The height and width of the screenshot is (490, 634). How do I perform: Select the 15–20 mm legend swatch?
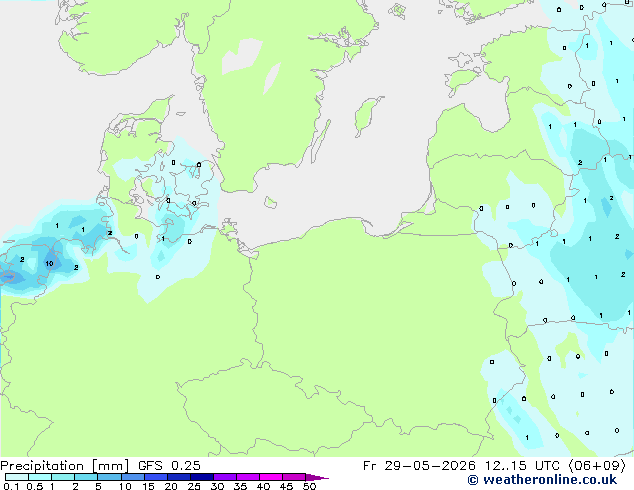[x=156, y=477]
